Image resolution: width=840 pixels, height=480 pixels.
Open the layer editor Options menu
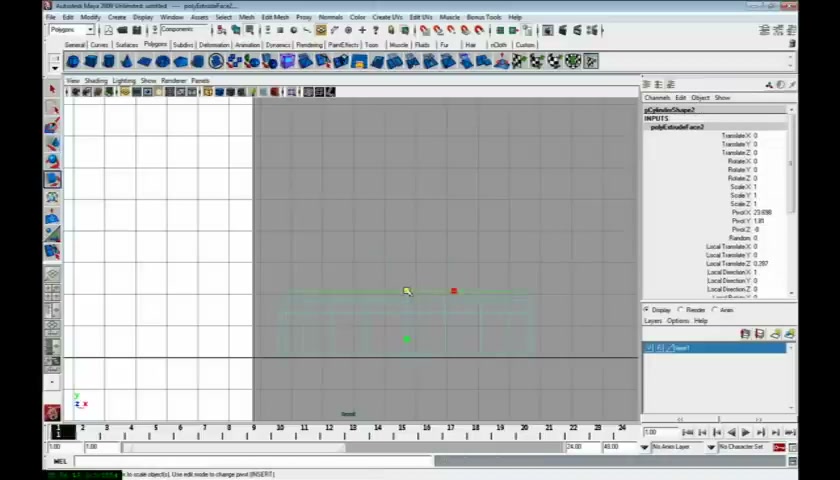tap(678, 320)
